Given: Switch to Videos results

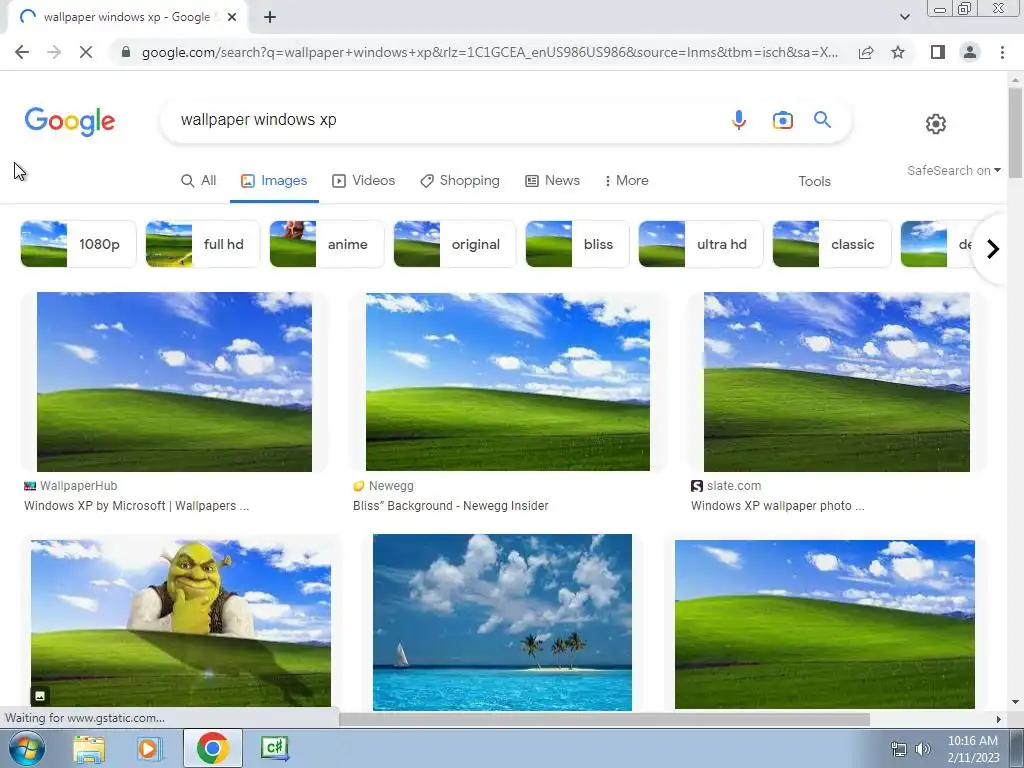Looking at the screenshot, I should click(x=364, y=181).
